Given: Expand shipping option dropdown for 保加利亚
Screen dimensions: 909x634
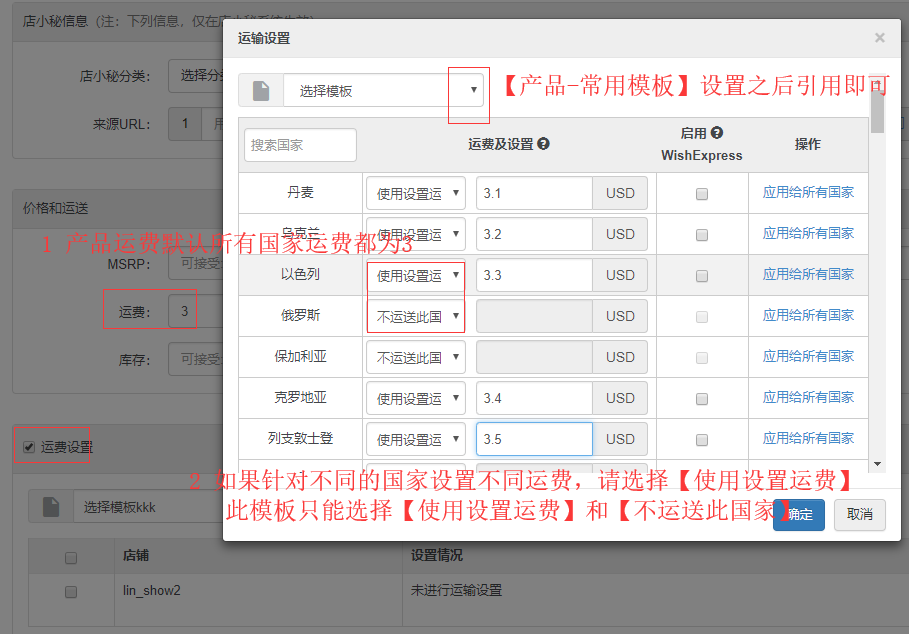Looking at the screenshot, I should pos(415,357).
